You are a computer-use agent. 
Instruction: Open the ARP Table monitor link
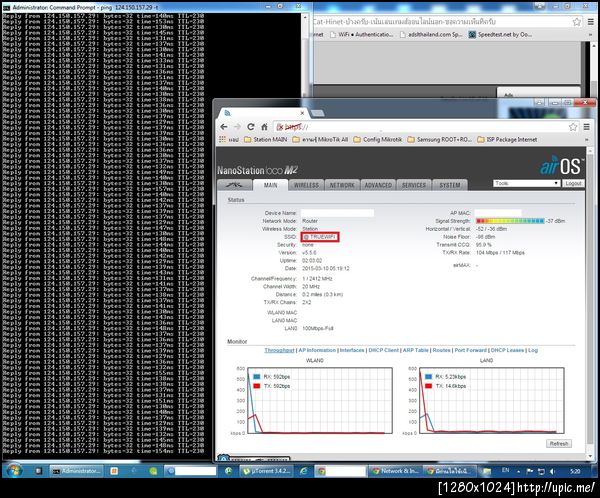tap(416, 350)
